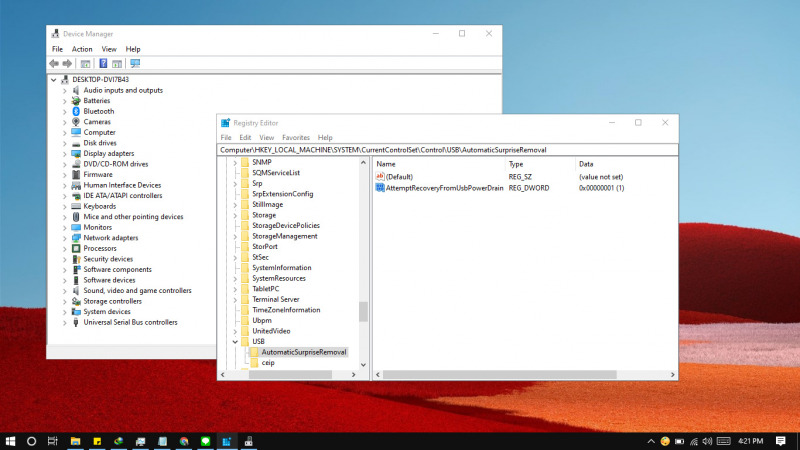Select the StorageDevicePolicies registry key
This screenshot has width=800, height=450.
click(286, 226)
